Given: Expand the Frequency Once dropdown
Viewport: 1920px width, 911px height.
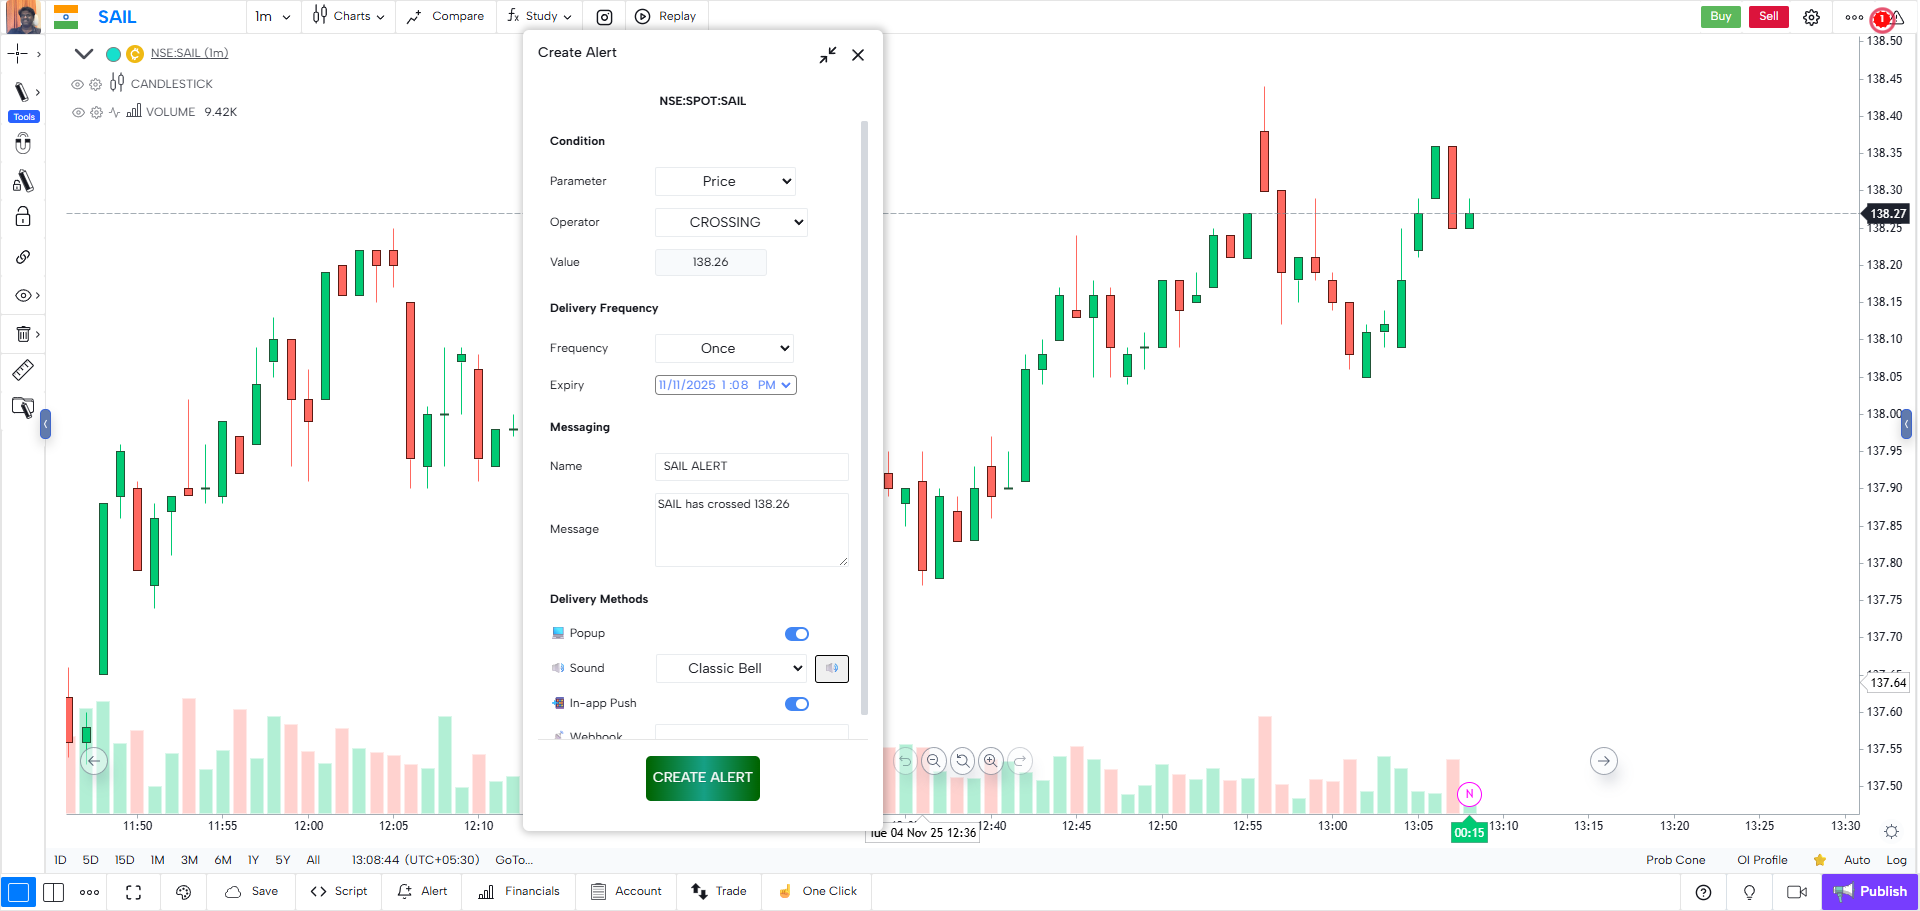Looking at the screenshot, I should 724,348.
